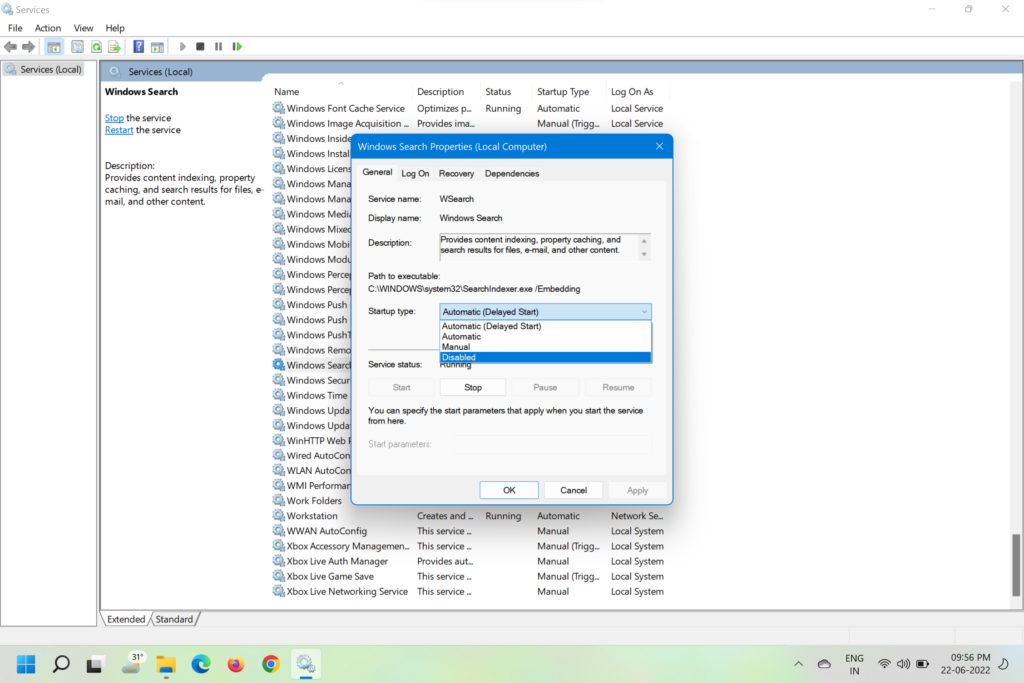This screenshot has height=683, width=1024.
Task: Open the Action menu
Action: tap(48, 28)
